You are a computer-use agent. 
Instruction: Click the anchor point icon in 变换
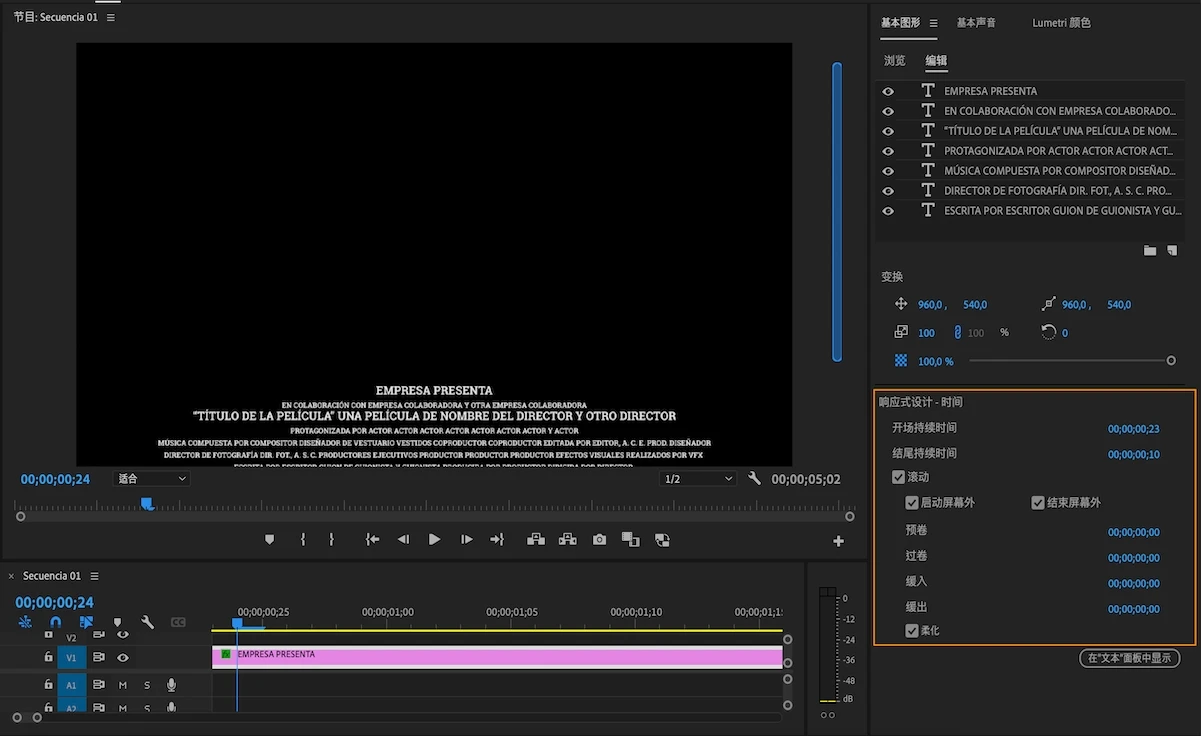1048,304
